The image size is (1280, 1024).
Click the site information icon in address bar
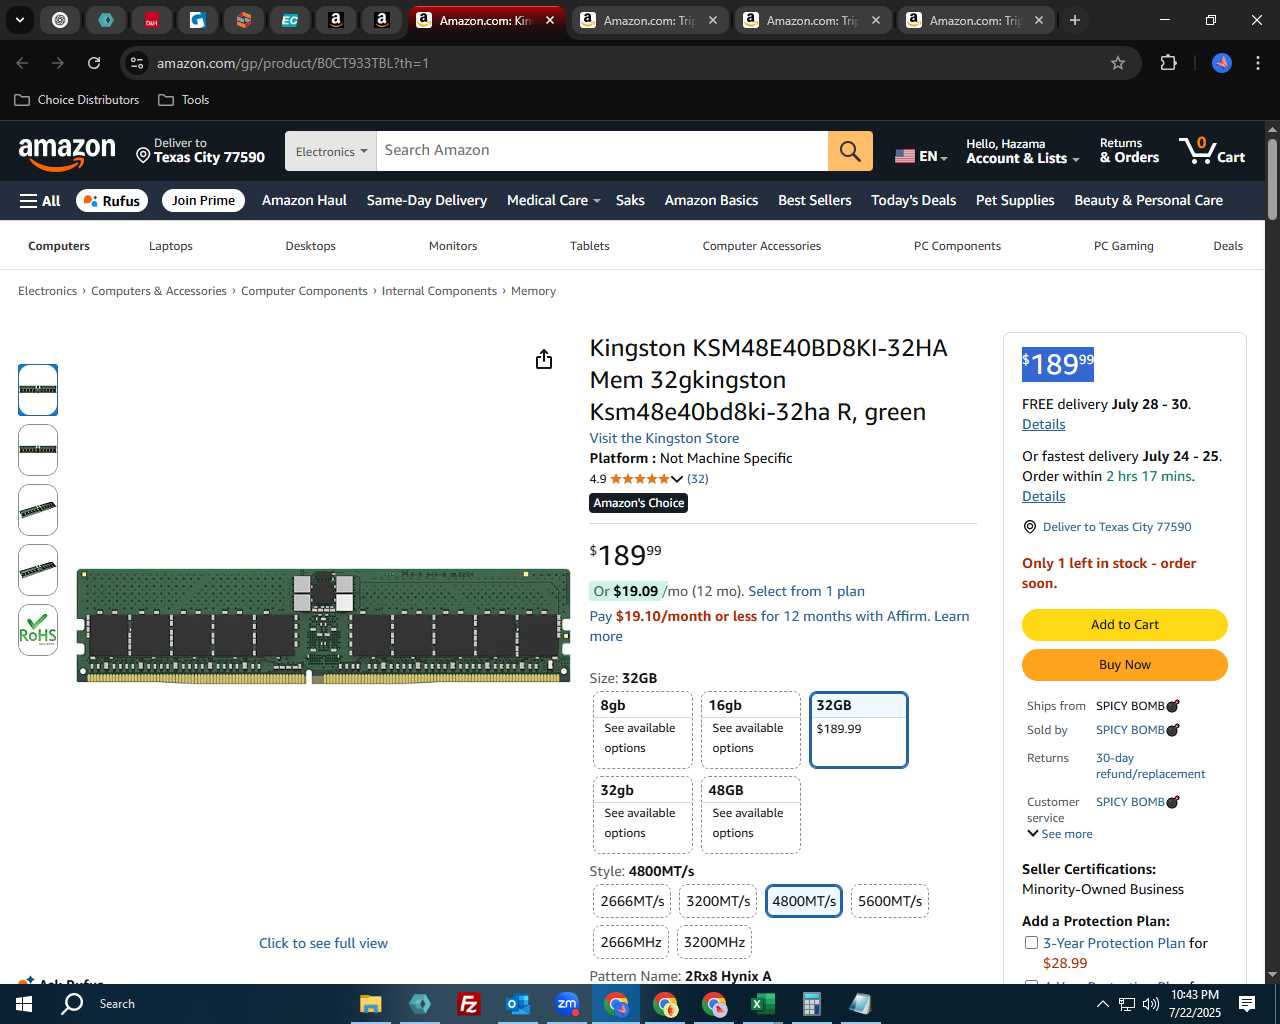pos(137,63)
